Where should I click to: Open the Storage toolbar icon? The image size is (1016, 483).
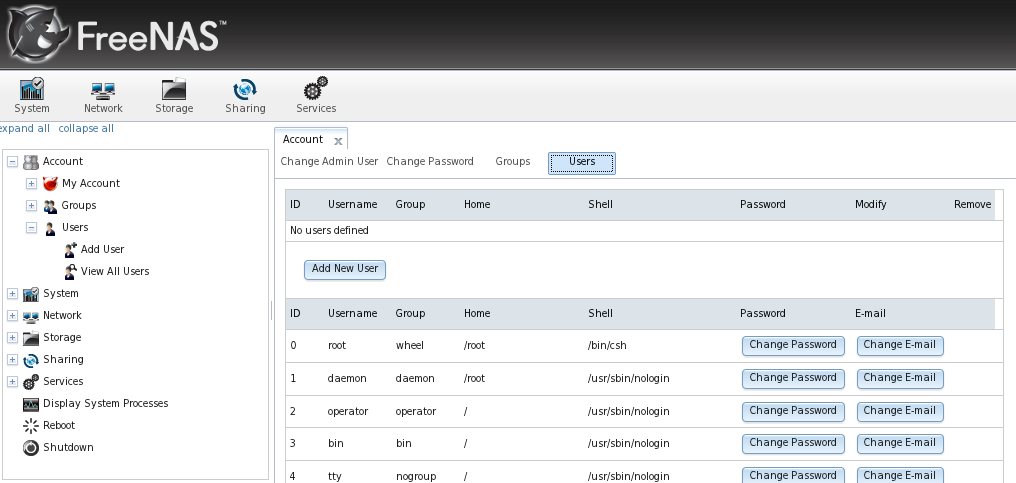[174, 89]
